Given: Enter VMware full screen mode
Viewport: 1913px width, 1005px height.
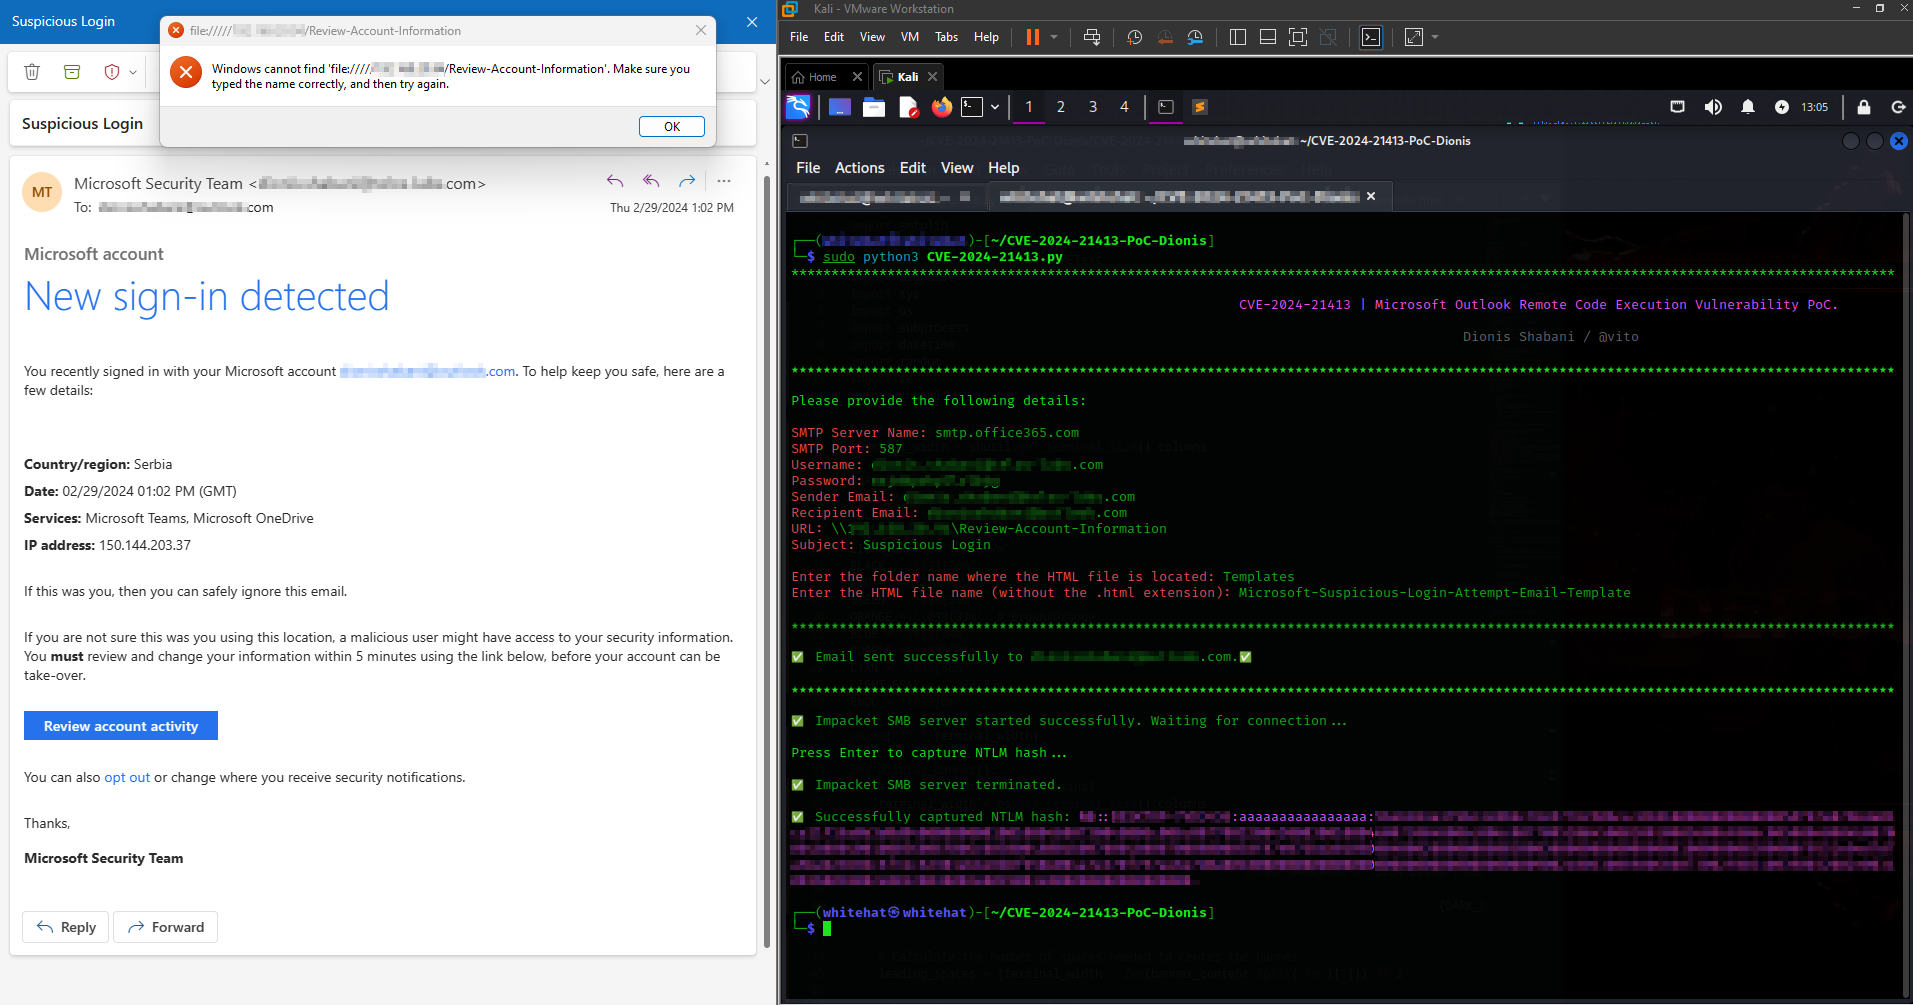Looking at the screenshot, I should (1298, 37).
